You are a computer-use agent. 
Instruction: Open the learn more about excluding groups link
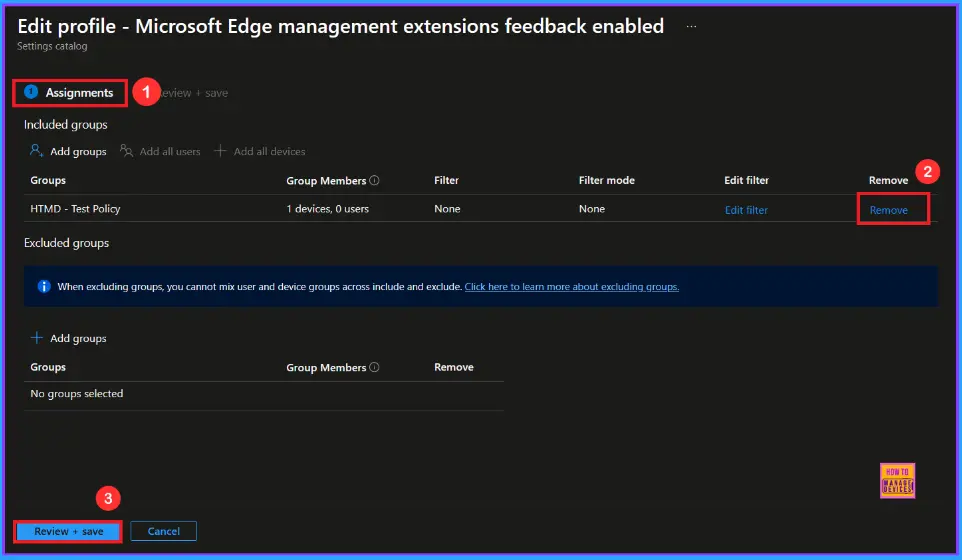coord(572,286)
